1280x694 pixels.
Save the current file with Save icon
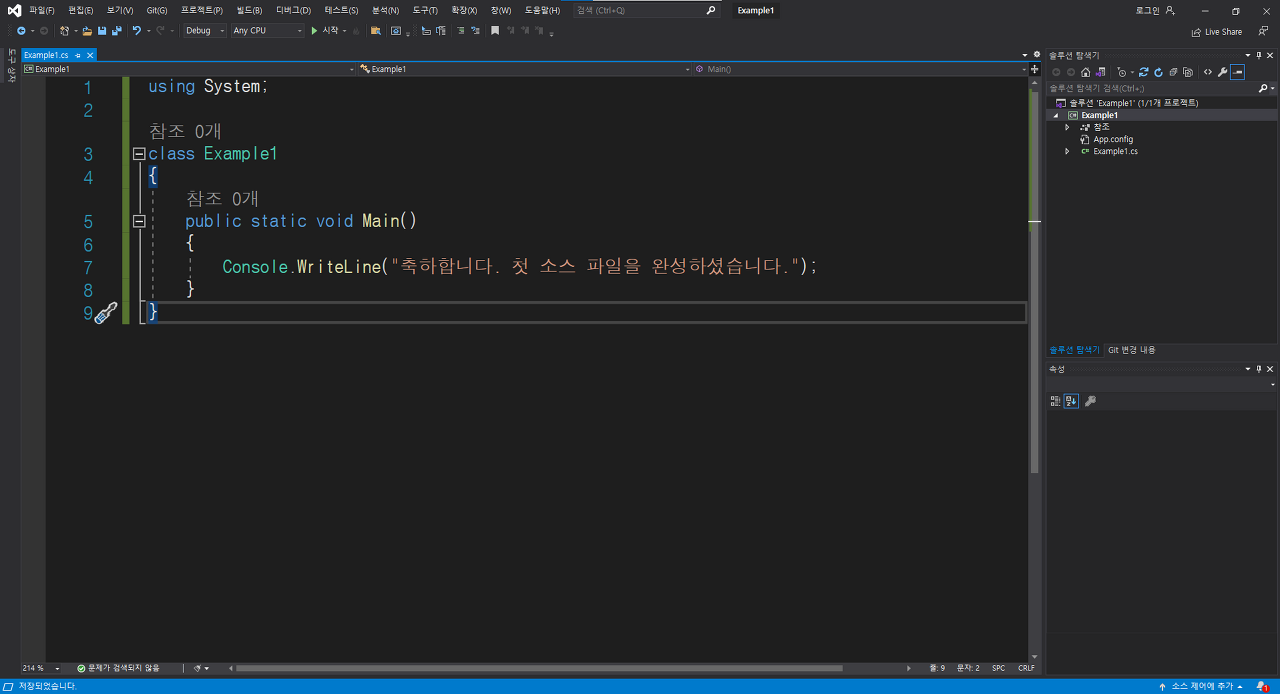(102, 31)
